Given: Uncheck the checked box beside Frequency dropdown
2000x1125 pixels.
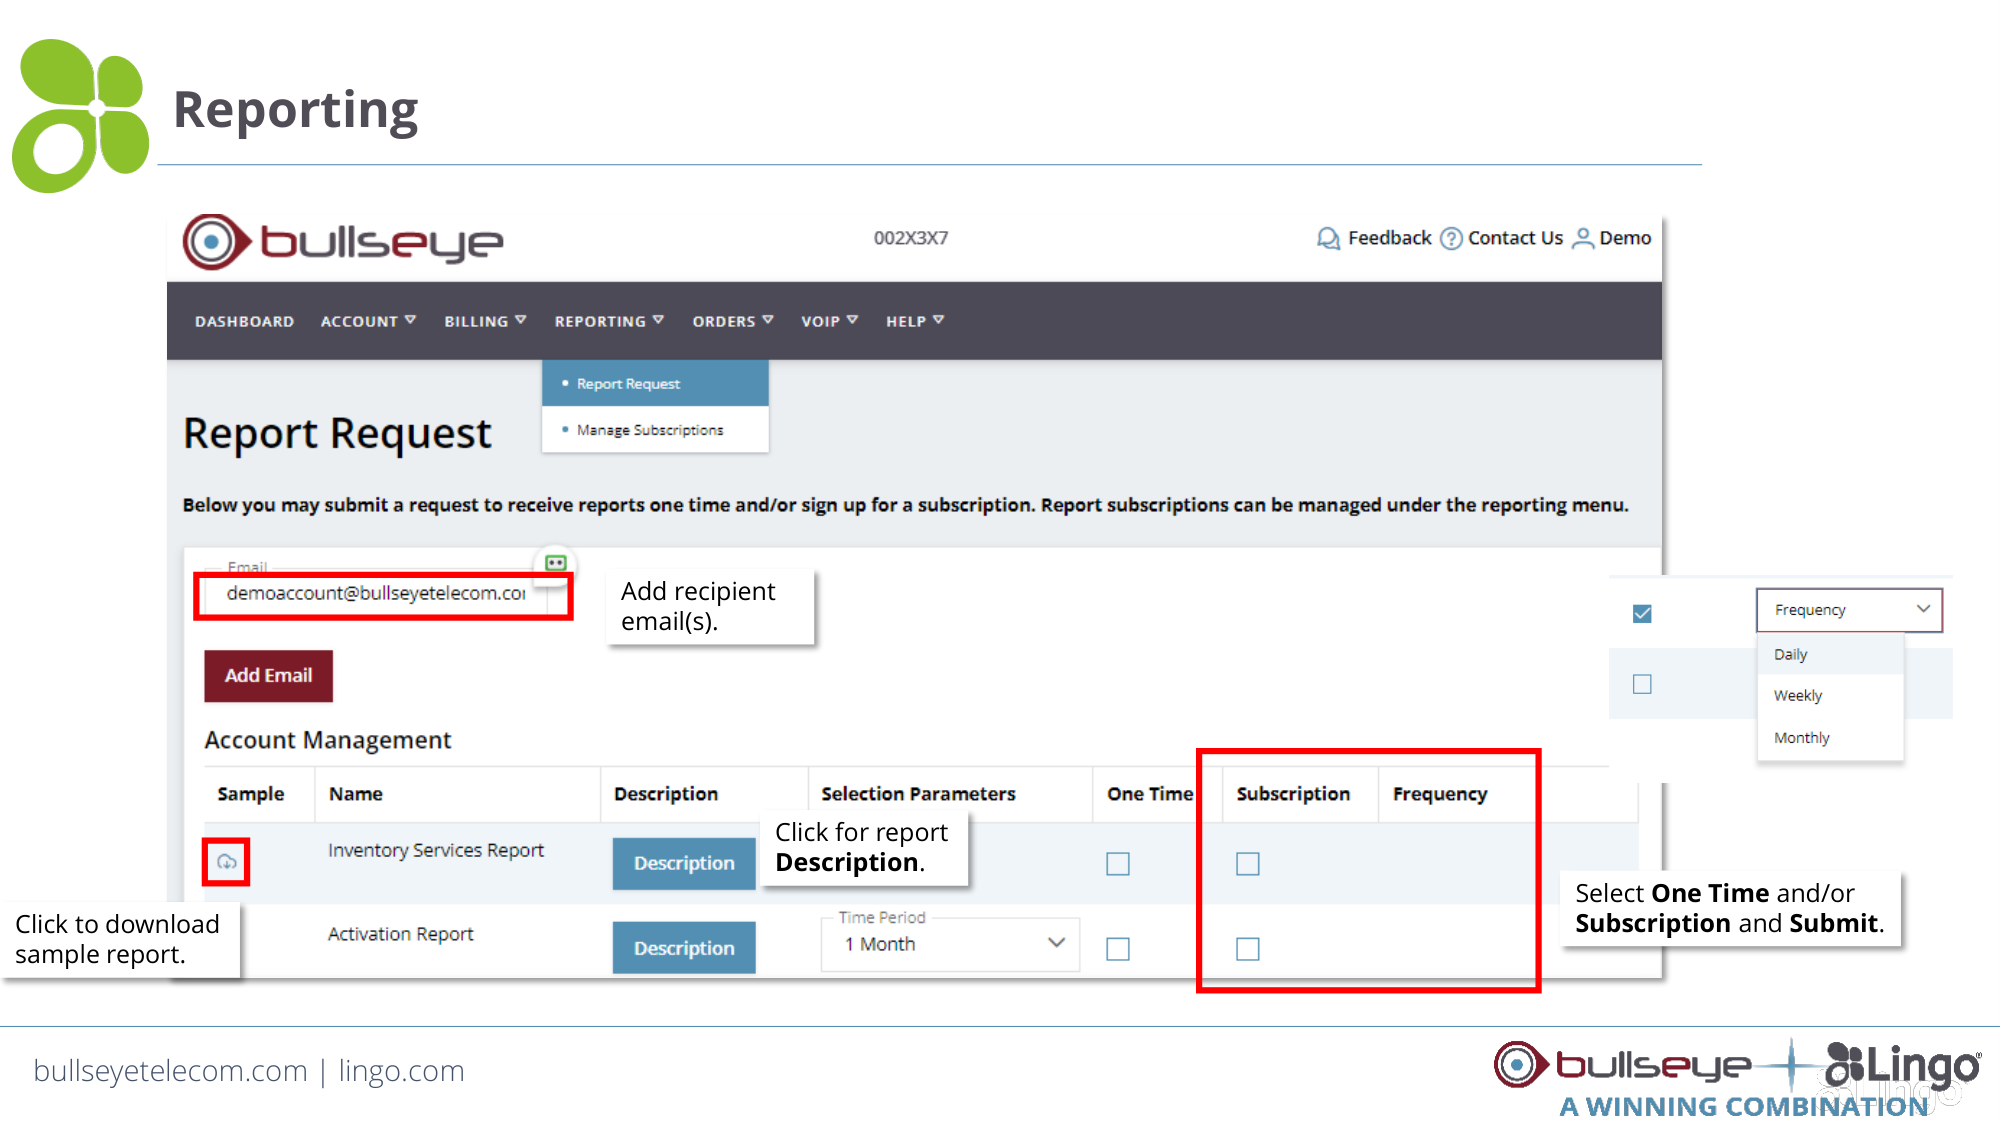Looking at the screenshot, I should point(1642,613).
